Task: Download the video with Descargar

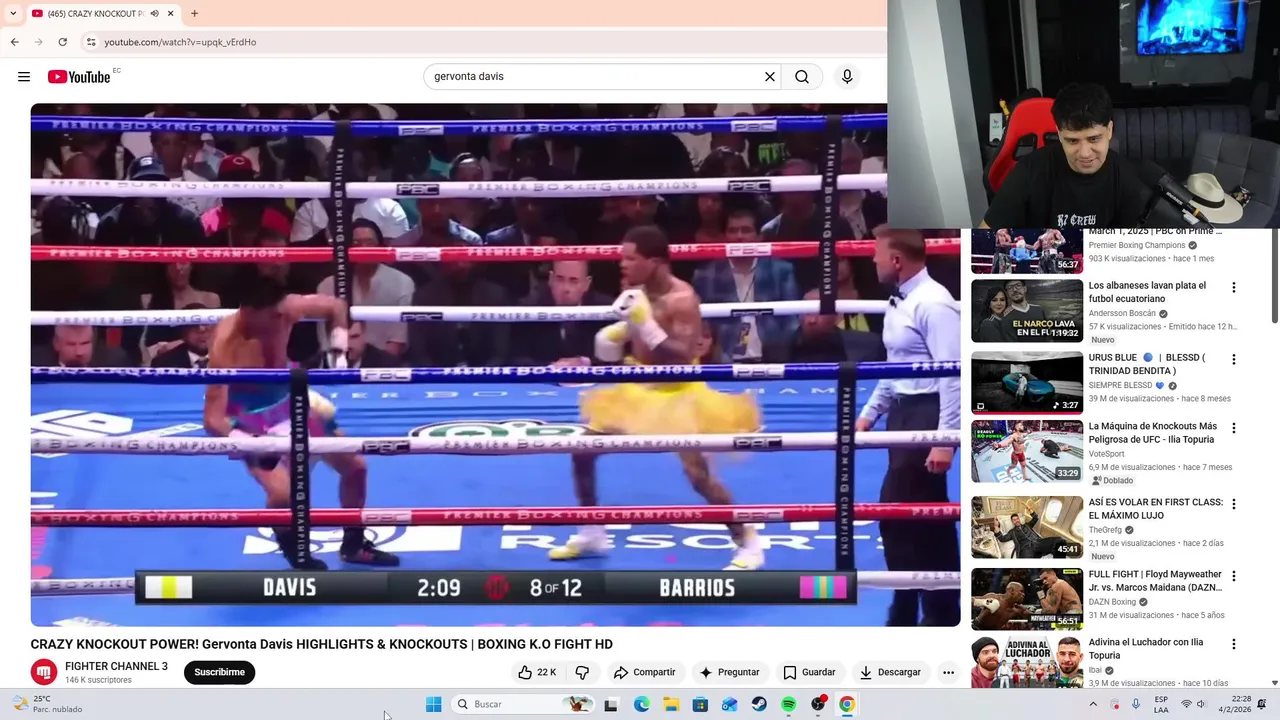Action: point(890,672)
